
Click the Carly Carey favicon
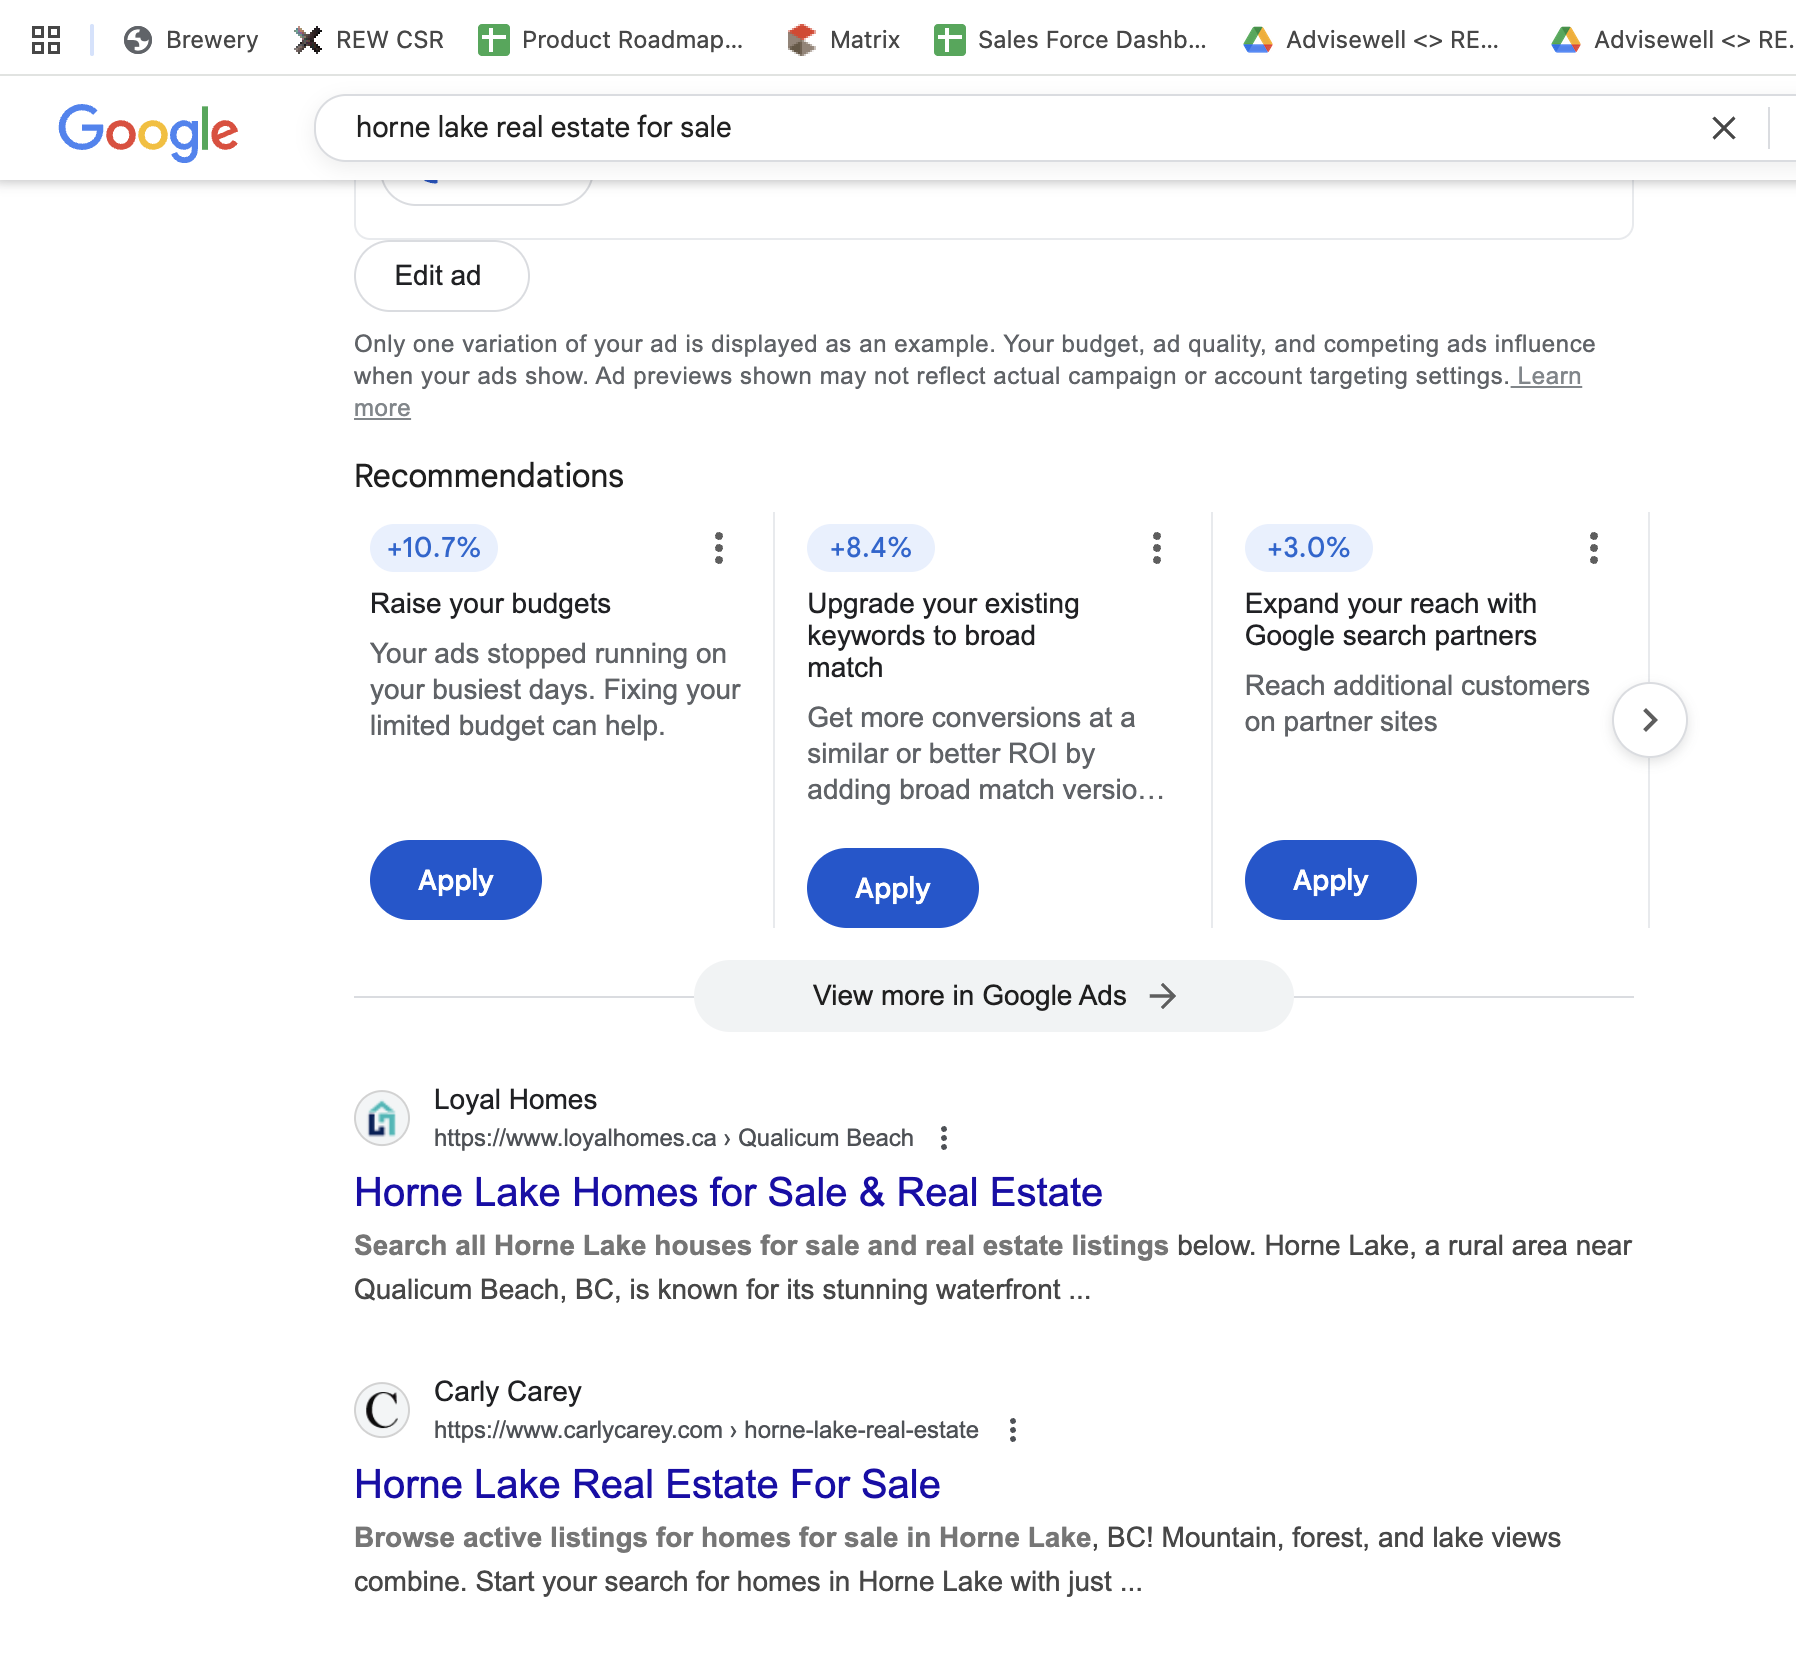[382, 1410]
